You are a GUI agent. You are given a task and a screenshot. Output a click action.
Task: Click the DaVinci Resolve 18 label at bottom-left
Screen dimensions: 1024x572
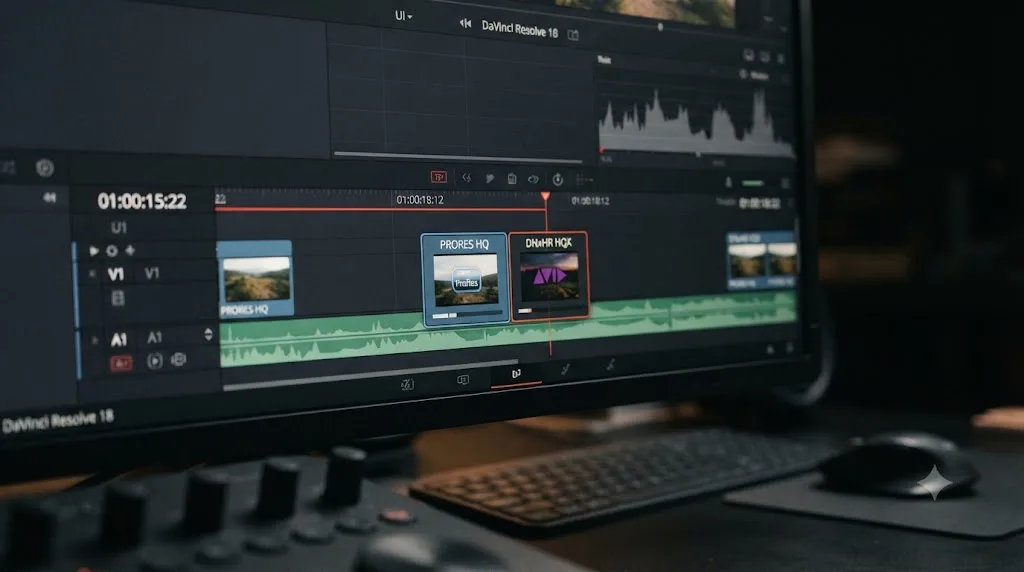pos(58,421)
